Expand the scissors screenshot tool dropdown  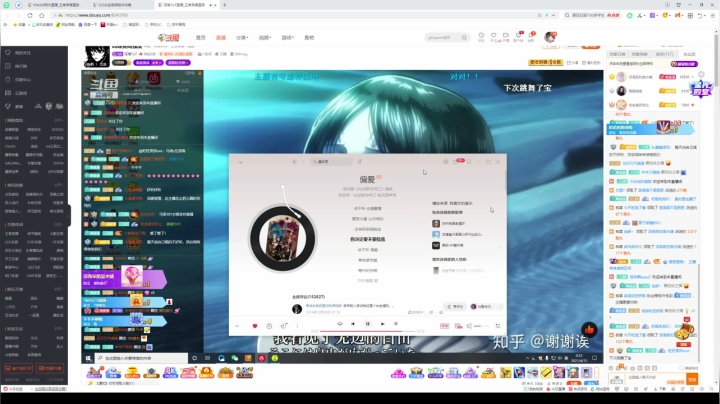pyautogui.click(x=645, y=16)
